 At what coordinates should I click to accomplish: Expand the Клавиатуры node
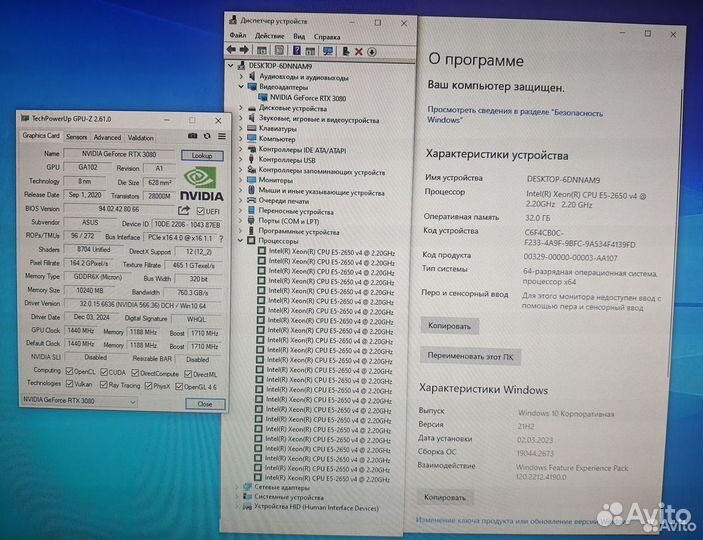pos(241,128)
